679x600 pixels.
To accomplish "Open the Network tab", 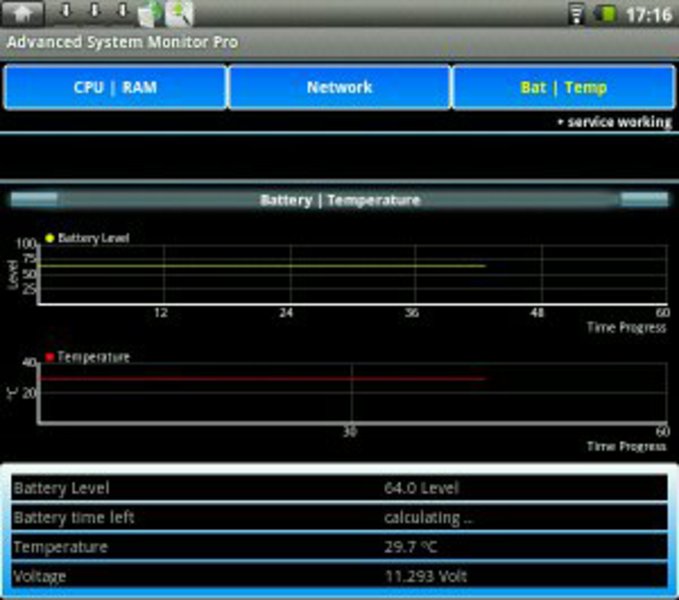I will 339,87.
